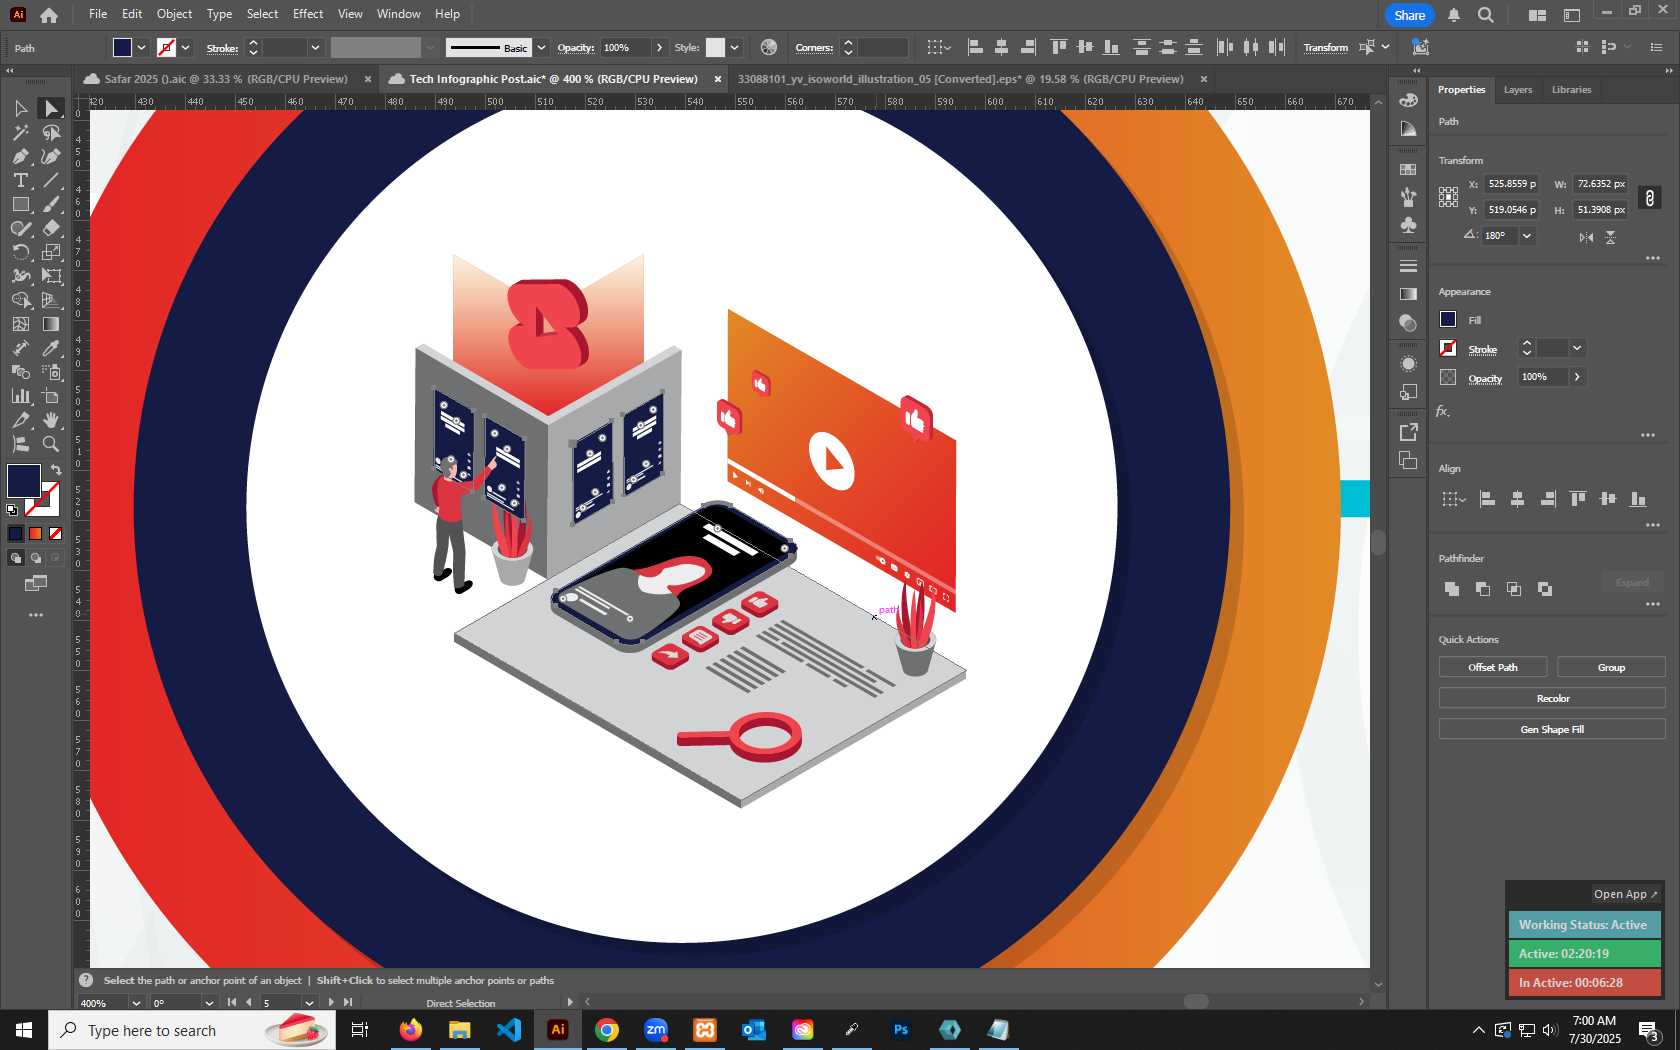Click the Offset Path button
The width and height of the screenshot is (1680, 1050).
pyautogui.click(x=1493, y=667)
